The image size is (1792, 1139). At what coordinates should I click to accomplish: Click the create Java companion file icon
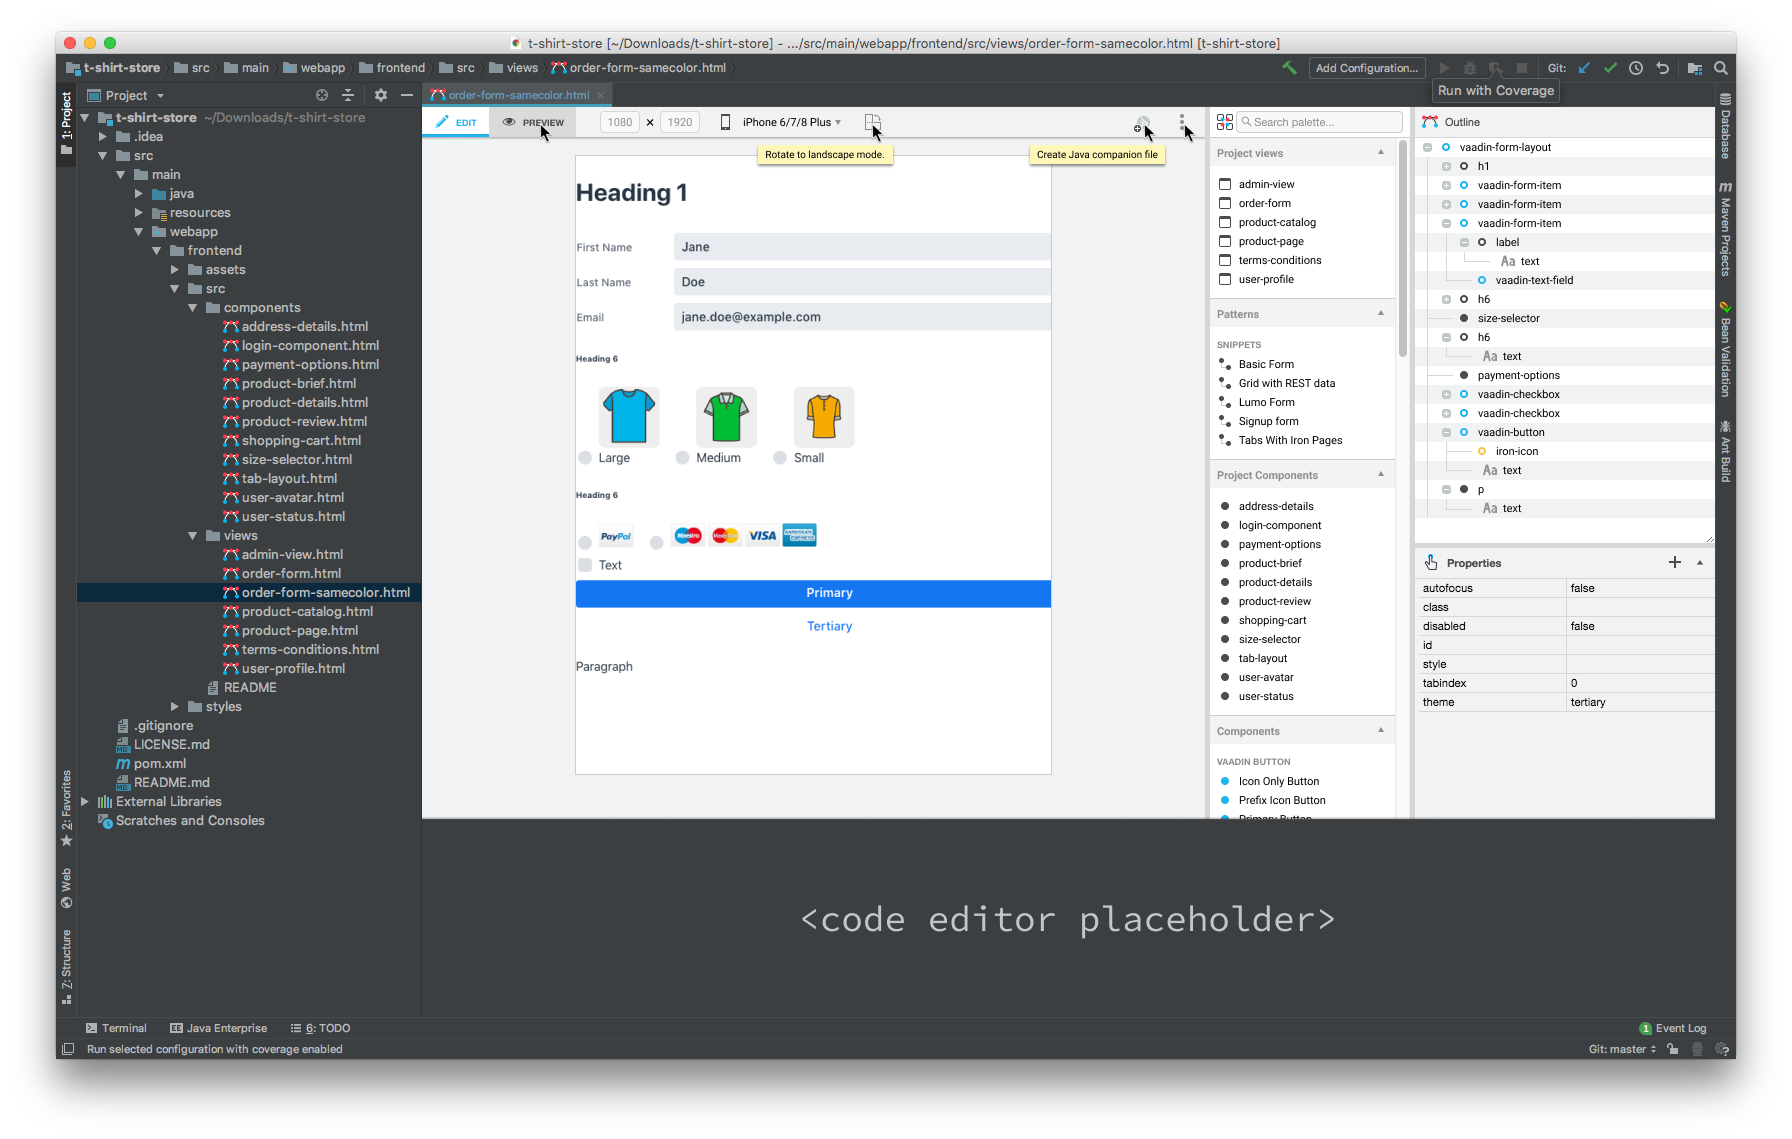click(1141, 123)
